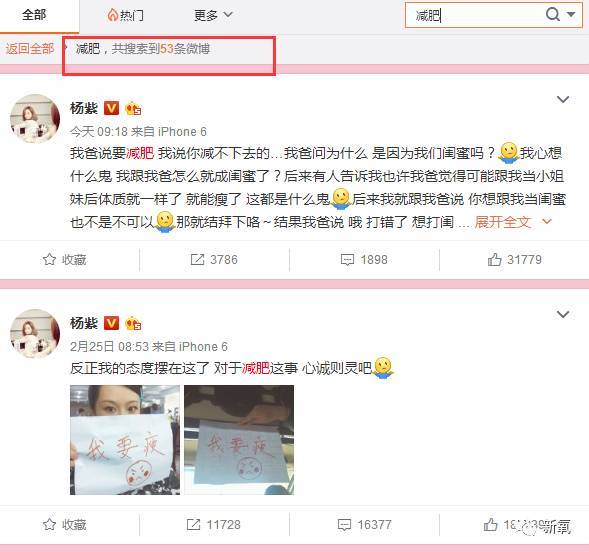The height and width of the screenshot is (552, 589).
Task: Like the first post with 31779 likes
Action: (515, 259)
